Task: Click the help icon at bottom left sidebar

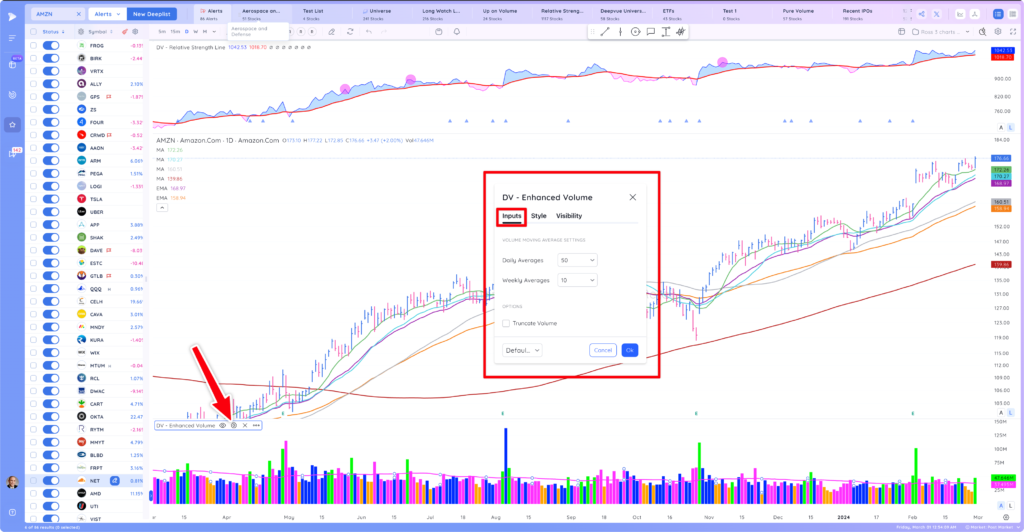Action: 12,512
